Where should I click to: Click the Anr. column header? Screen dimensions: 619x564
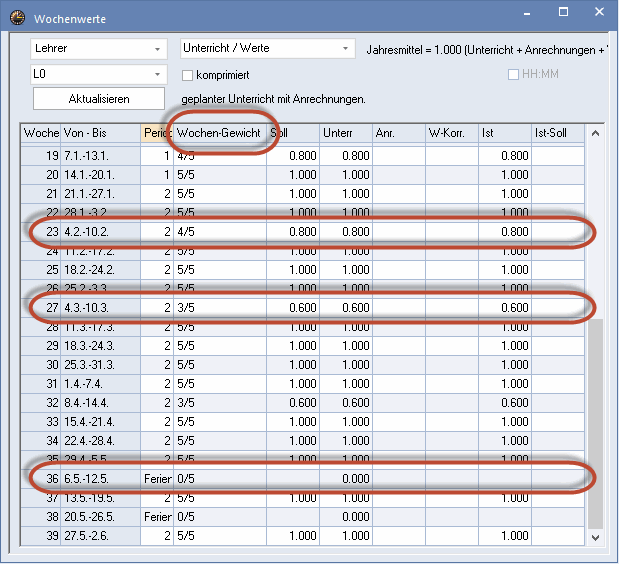point(399,133)
